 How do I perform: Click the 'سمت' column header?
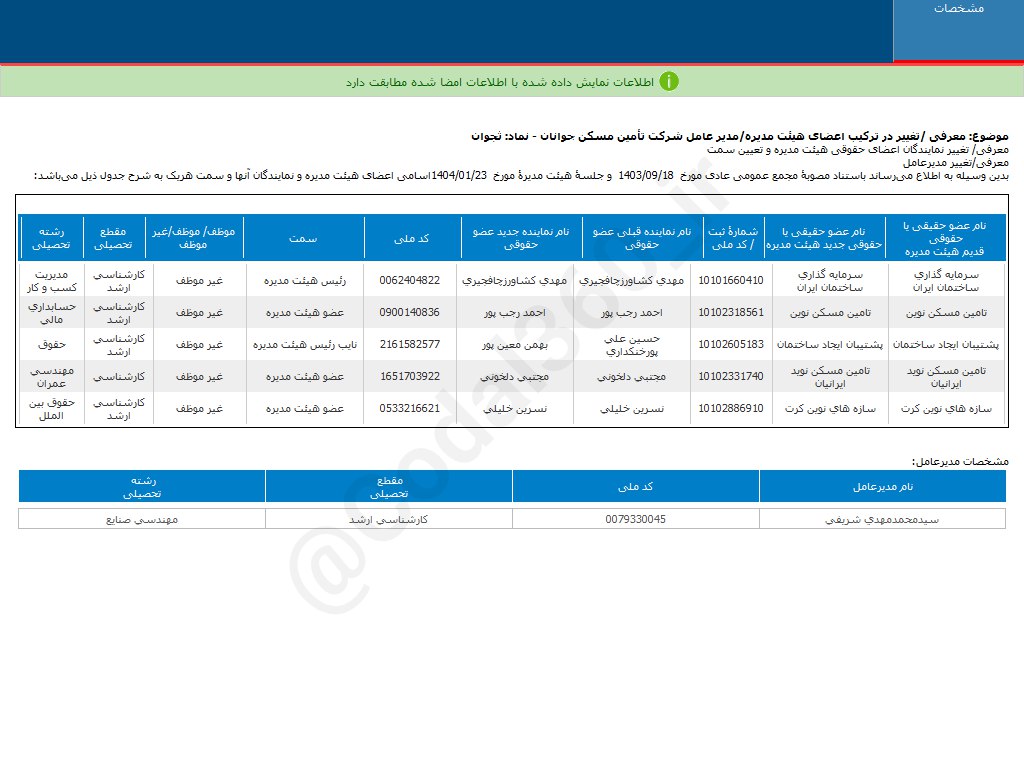coord(303,238)
